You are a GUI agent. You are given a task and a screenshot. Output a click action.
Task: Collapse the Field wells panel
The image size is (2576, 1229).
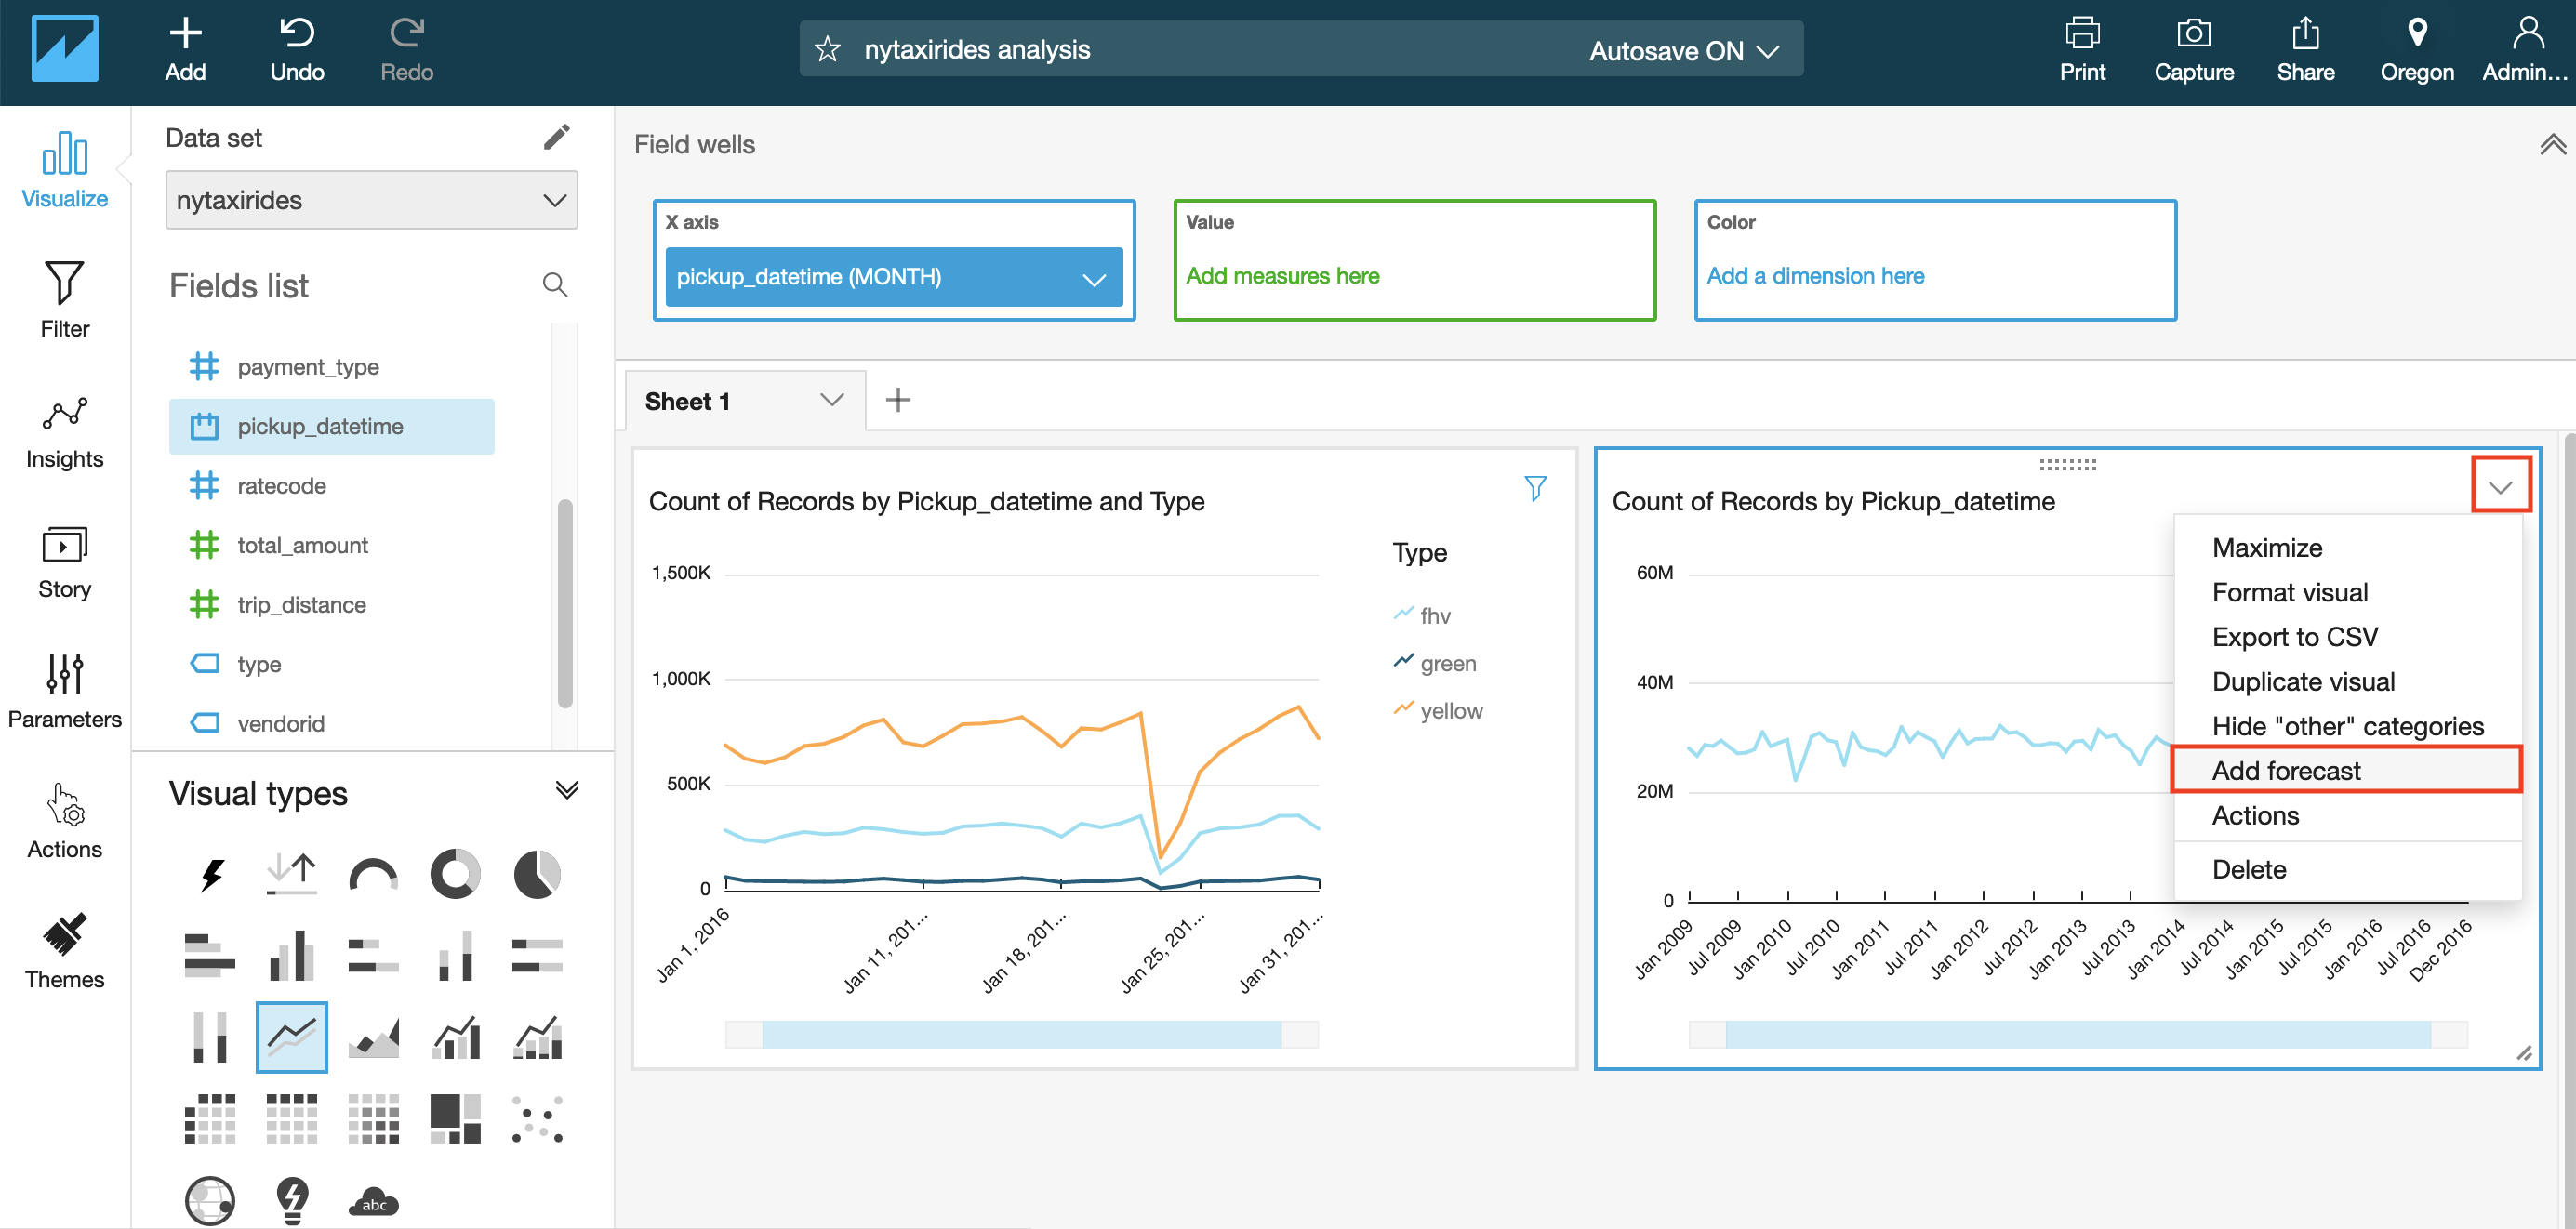(2551, 145)
